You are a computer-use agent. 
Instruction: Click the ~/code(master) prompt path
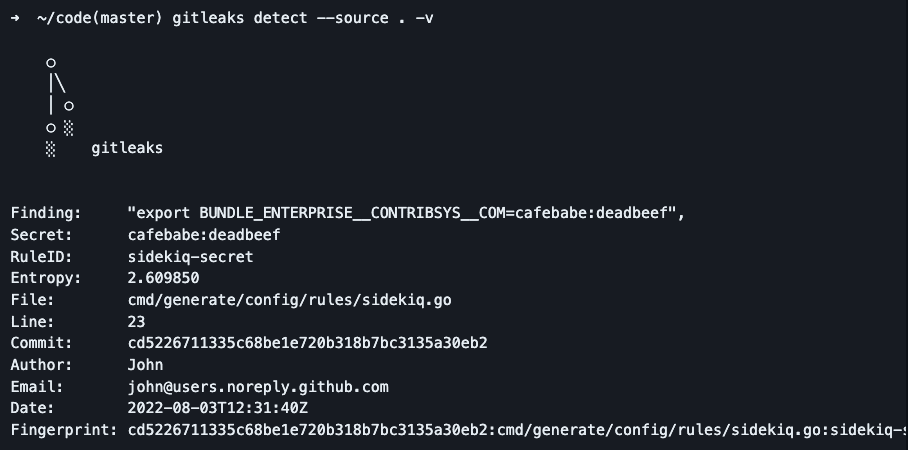tap(88, 19)
